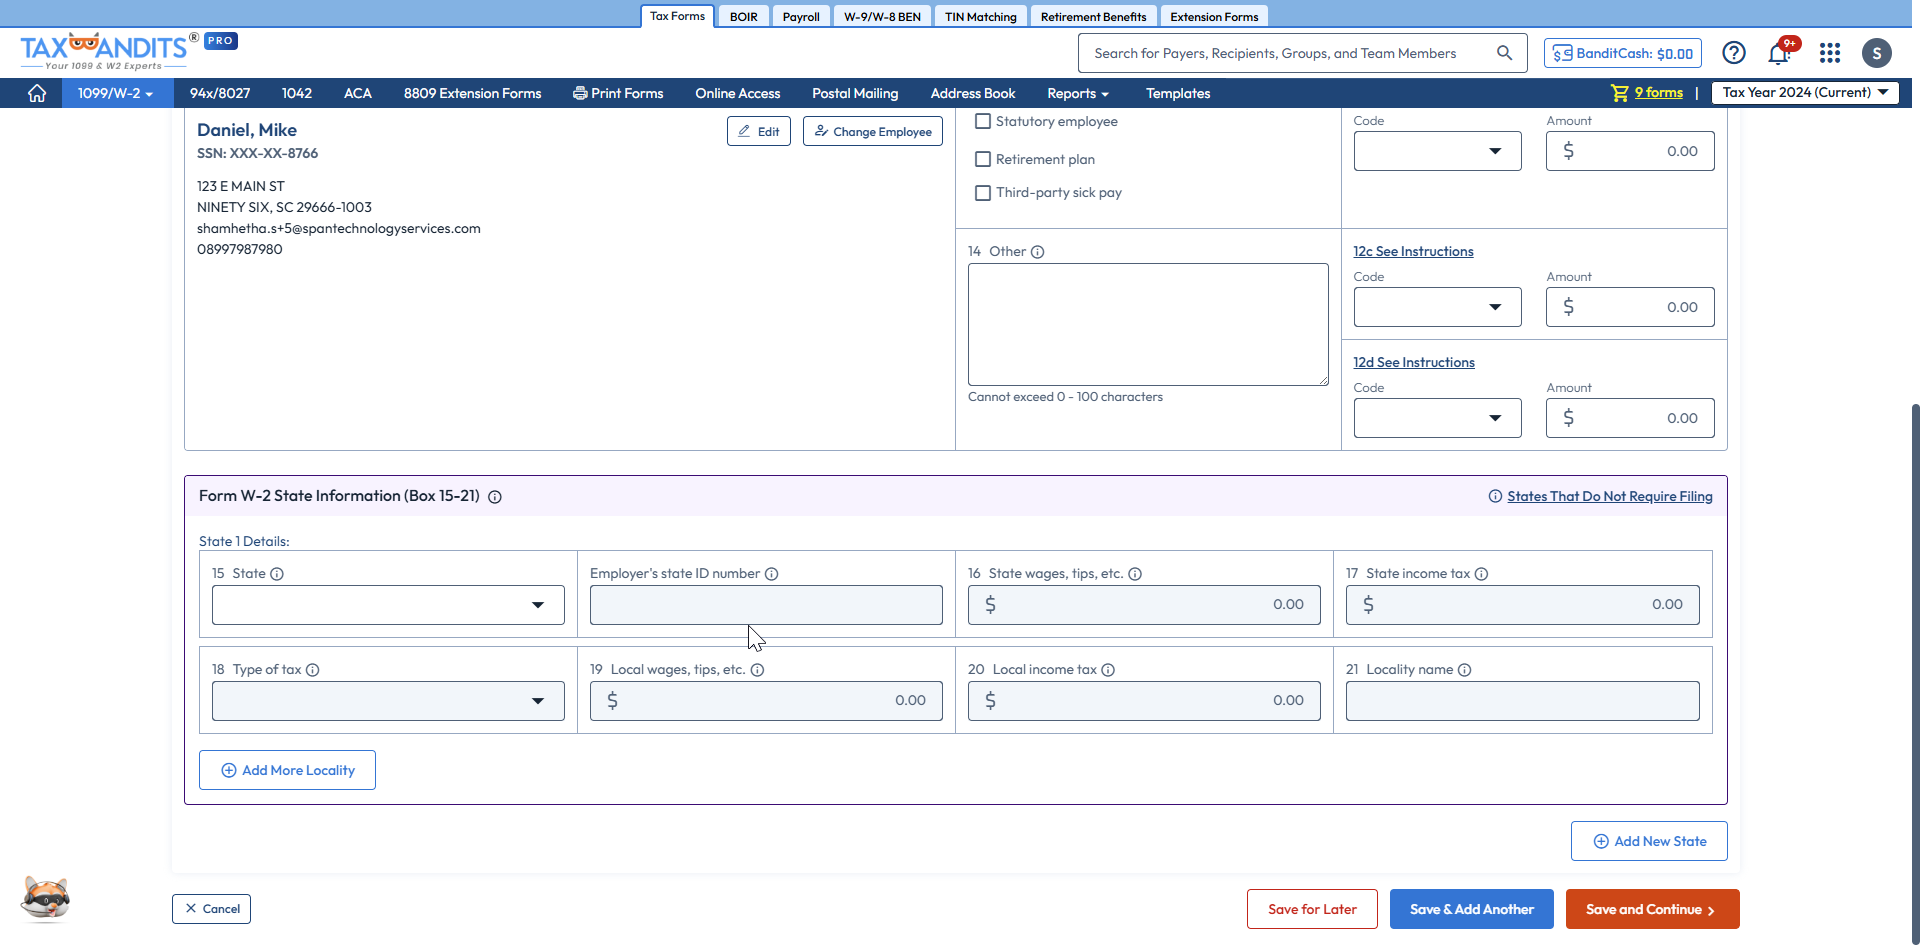The image size is (1920, 945).
Task: Click the shopping cart icon
Action: coord(1620,93)
